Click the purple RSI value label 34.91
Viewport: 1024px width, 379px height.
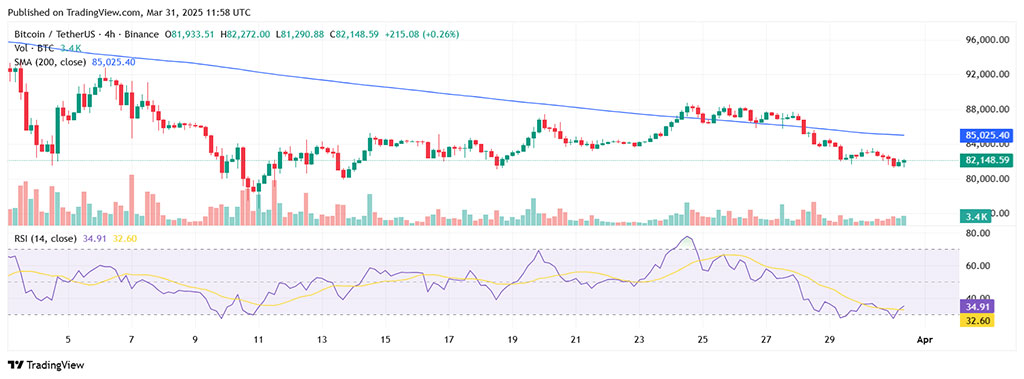976,306
